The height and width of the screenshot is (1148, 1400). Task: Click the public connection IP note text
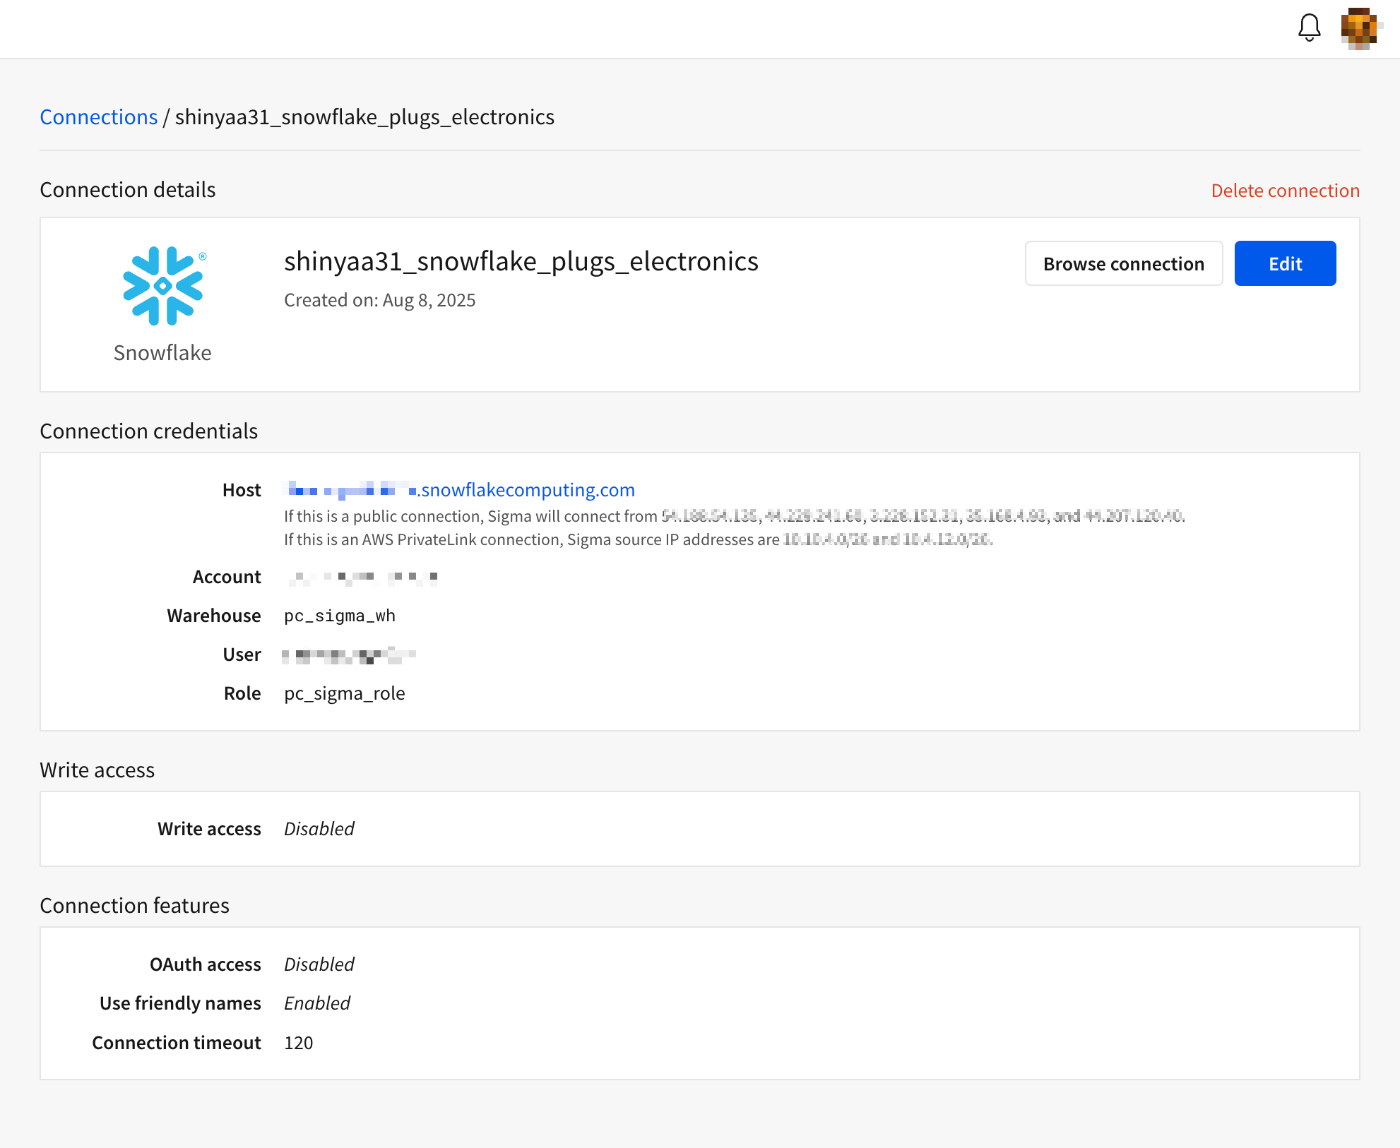[x=734, y=517]
